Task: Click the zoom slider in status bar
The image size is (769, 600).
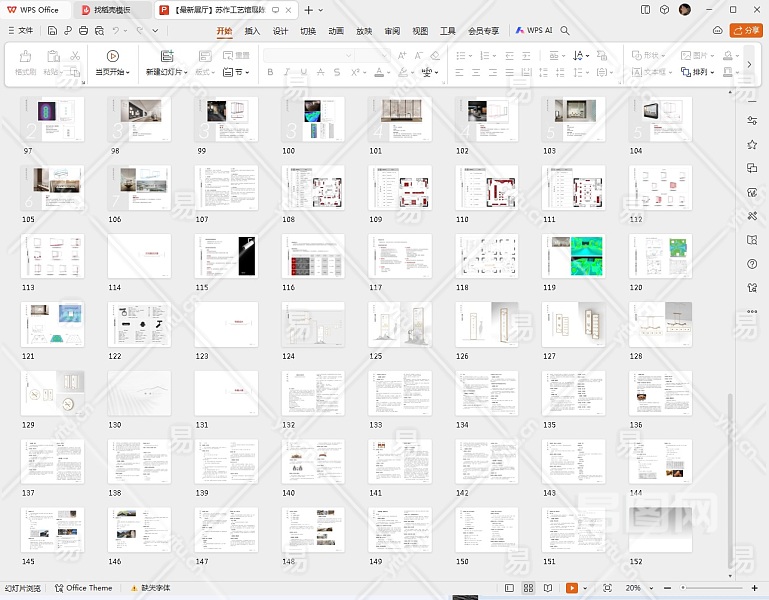Action: pyautogui.click(x=710, y=588)
